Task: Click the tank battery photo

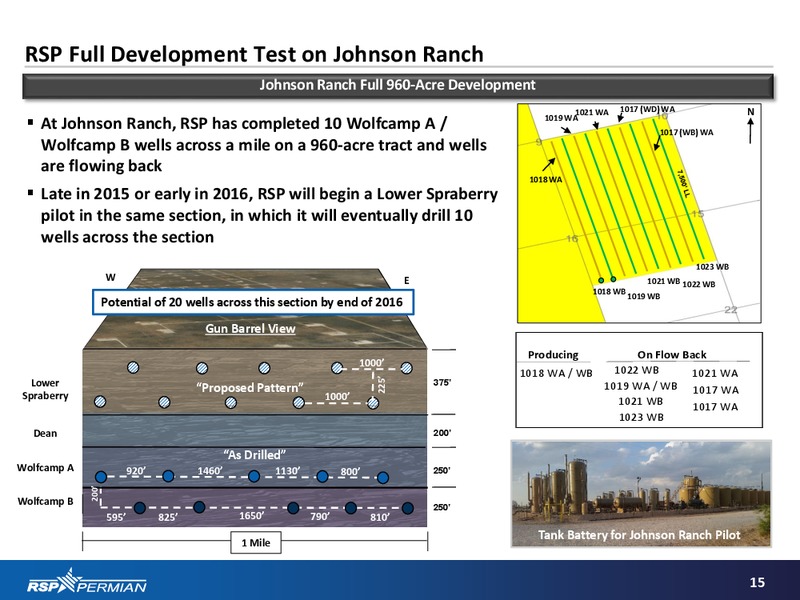Action: pos(641,493)
